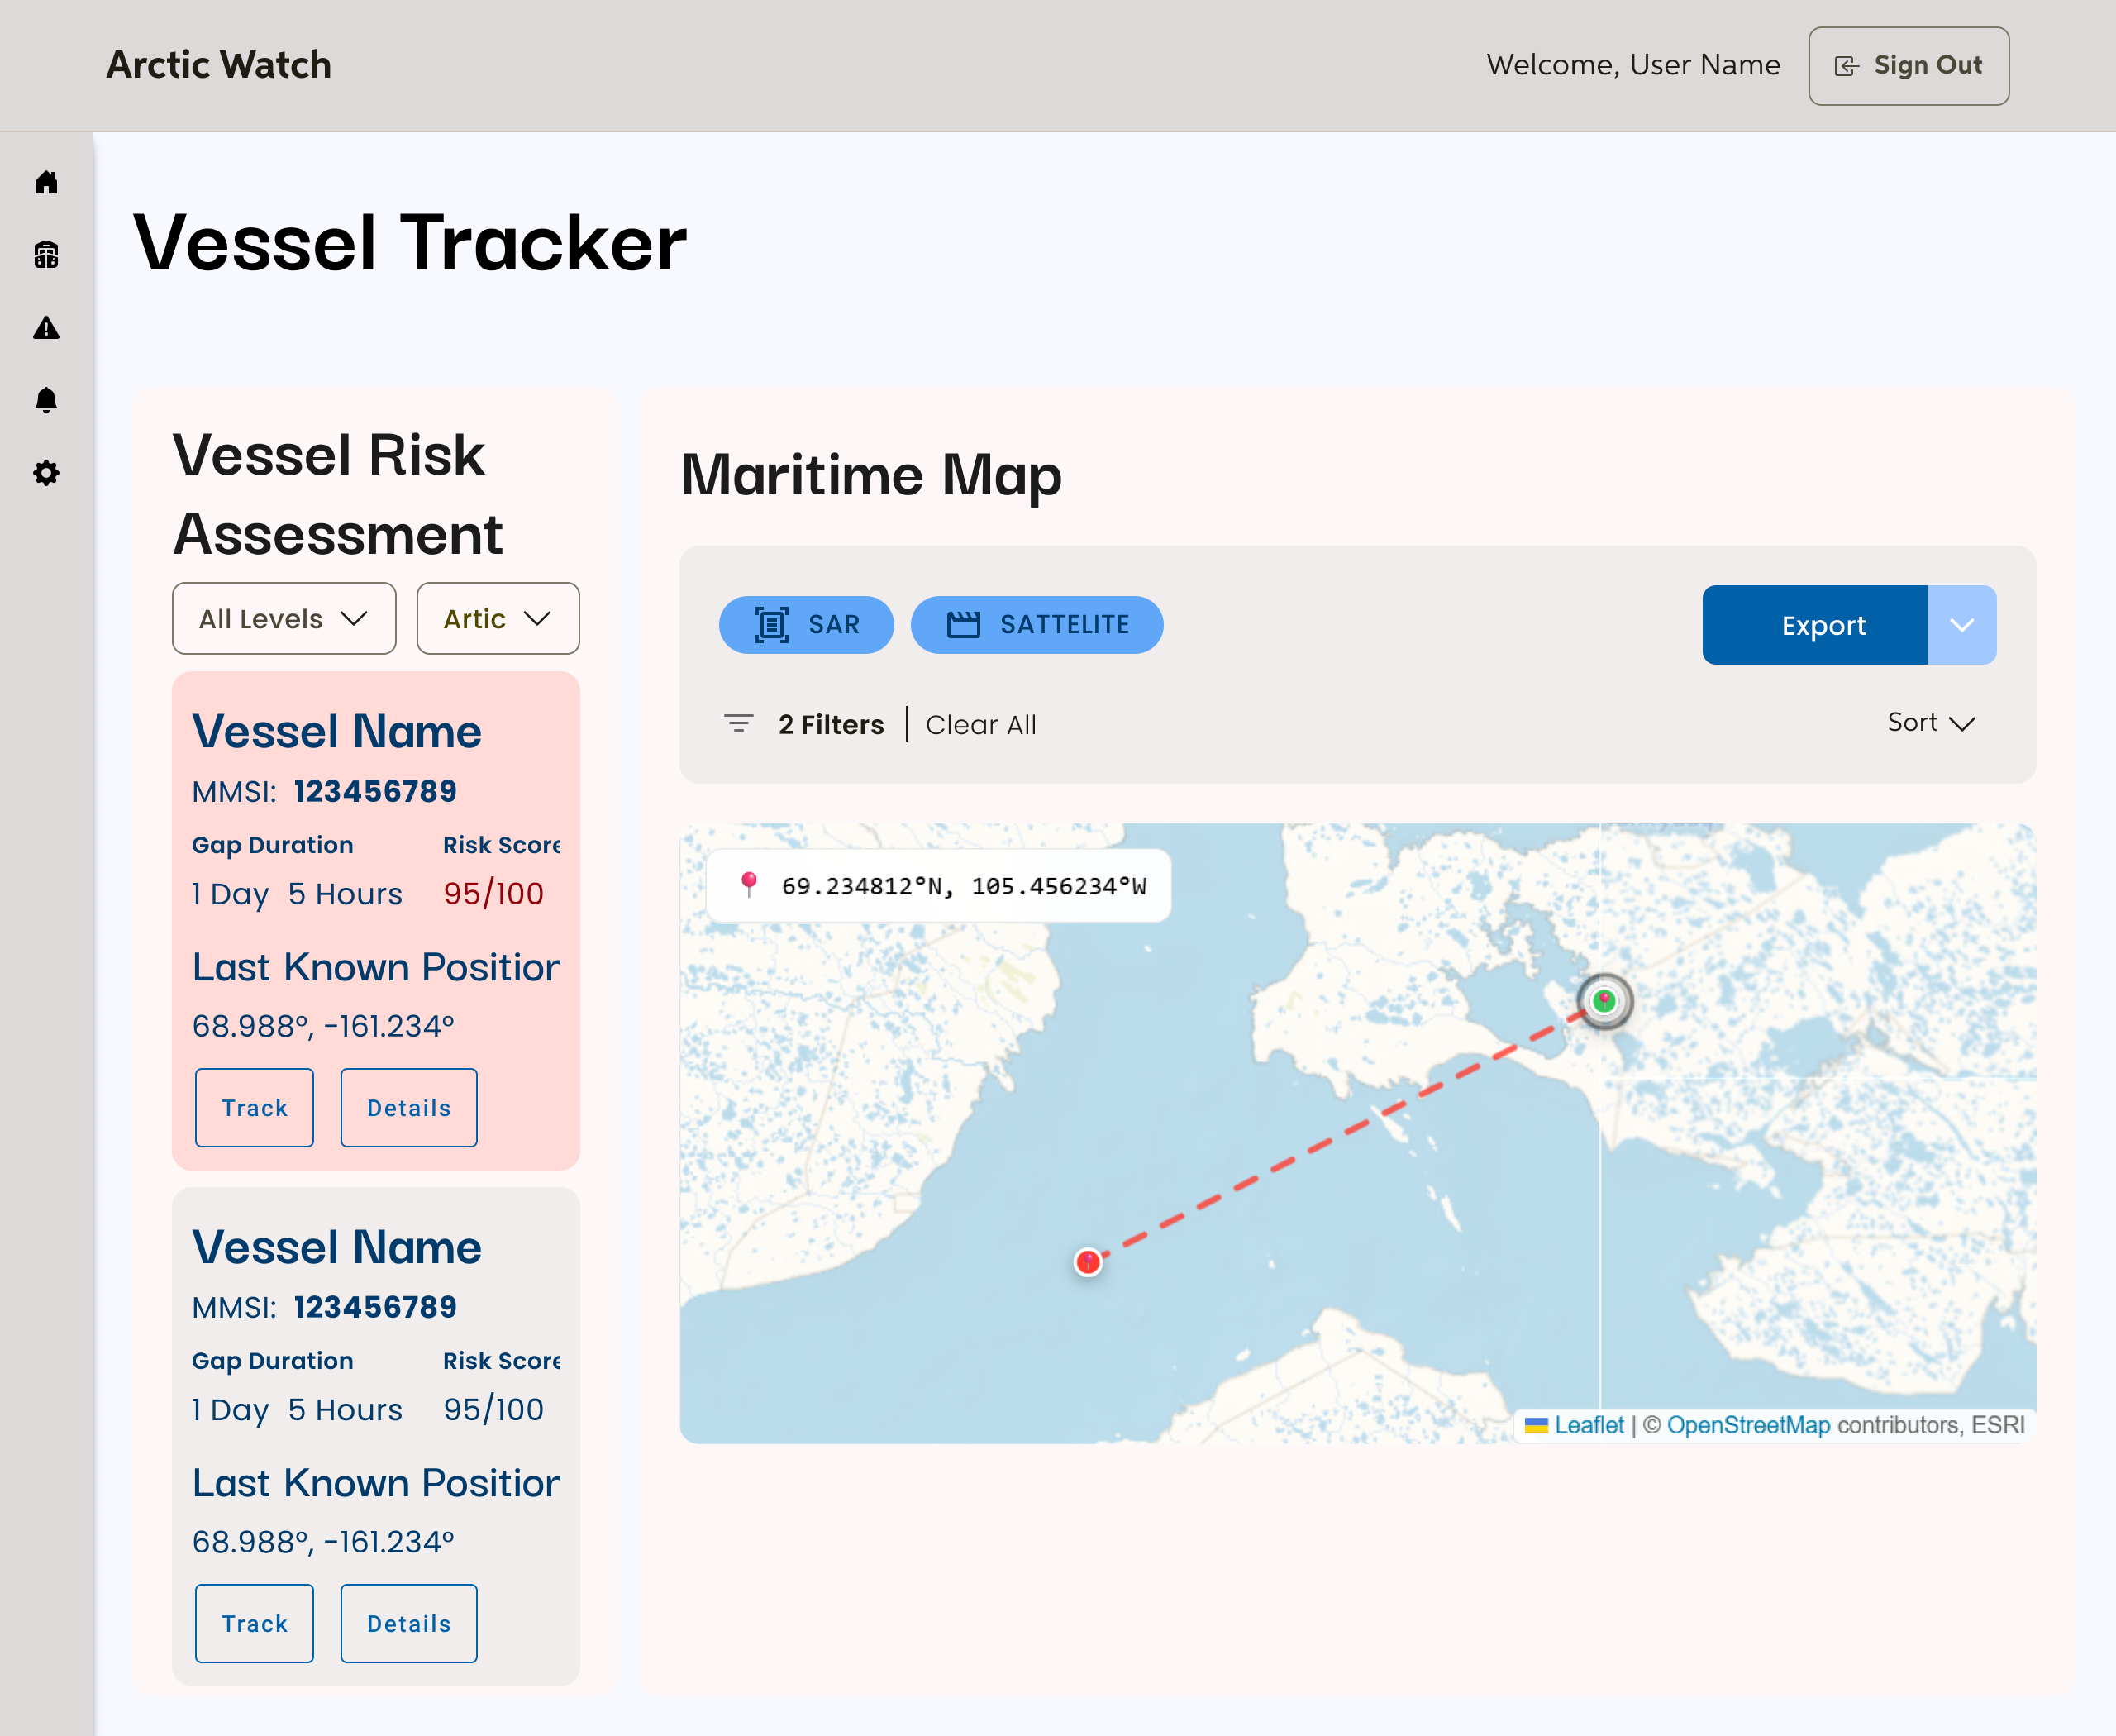Toggle the SATTELITE layer chip
This screenshot has height=1736, width=2116.
coord(1036,625)
